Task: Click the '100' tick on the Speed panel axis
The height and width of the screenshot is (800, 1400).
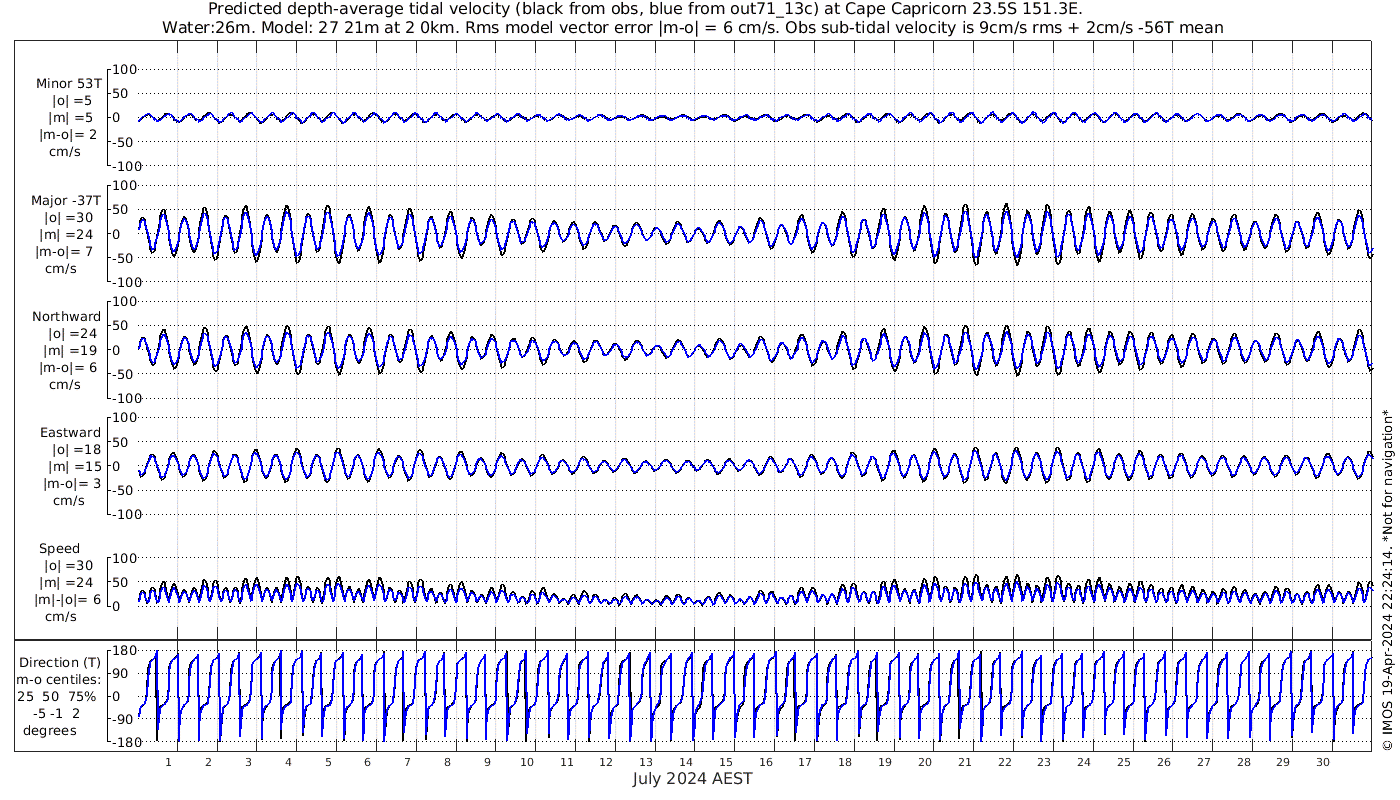Action: pyautogui.click(x=124, y=558)
